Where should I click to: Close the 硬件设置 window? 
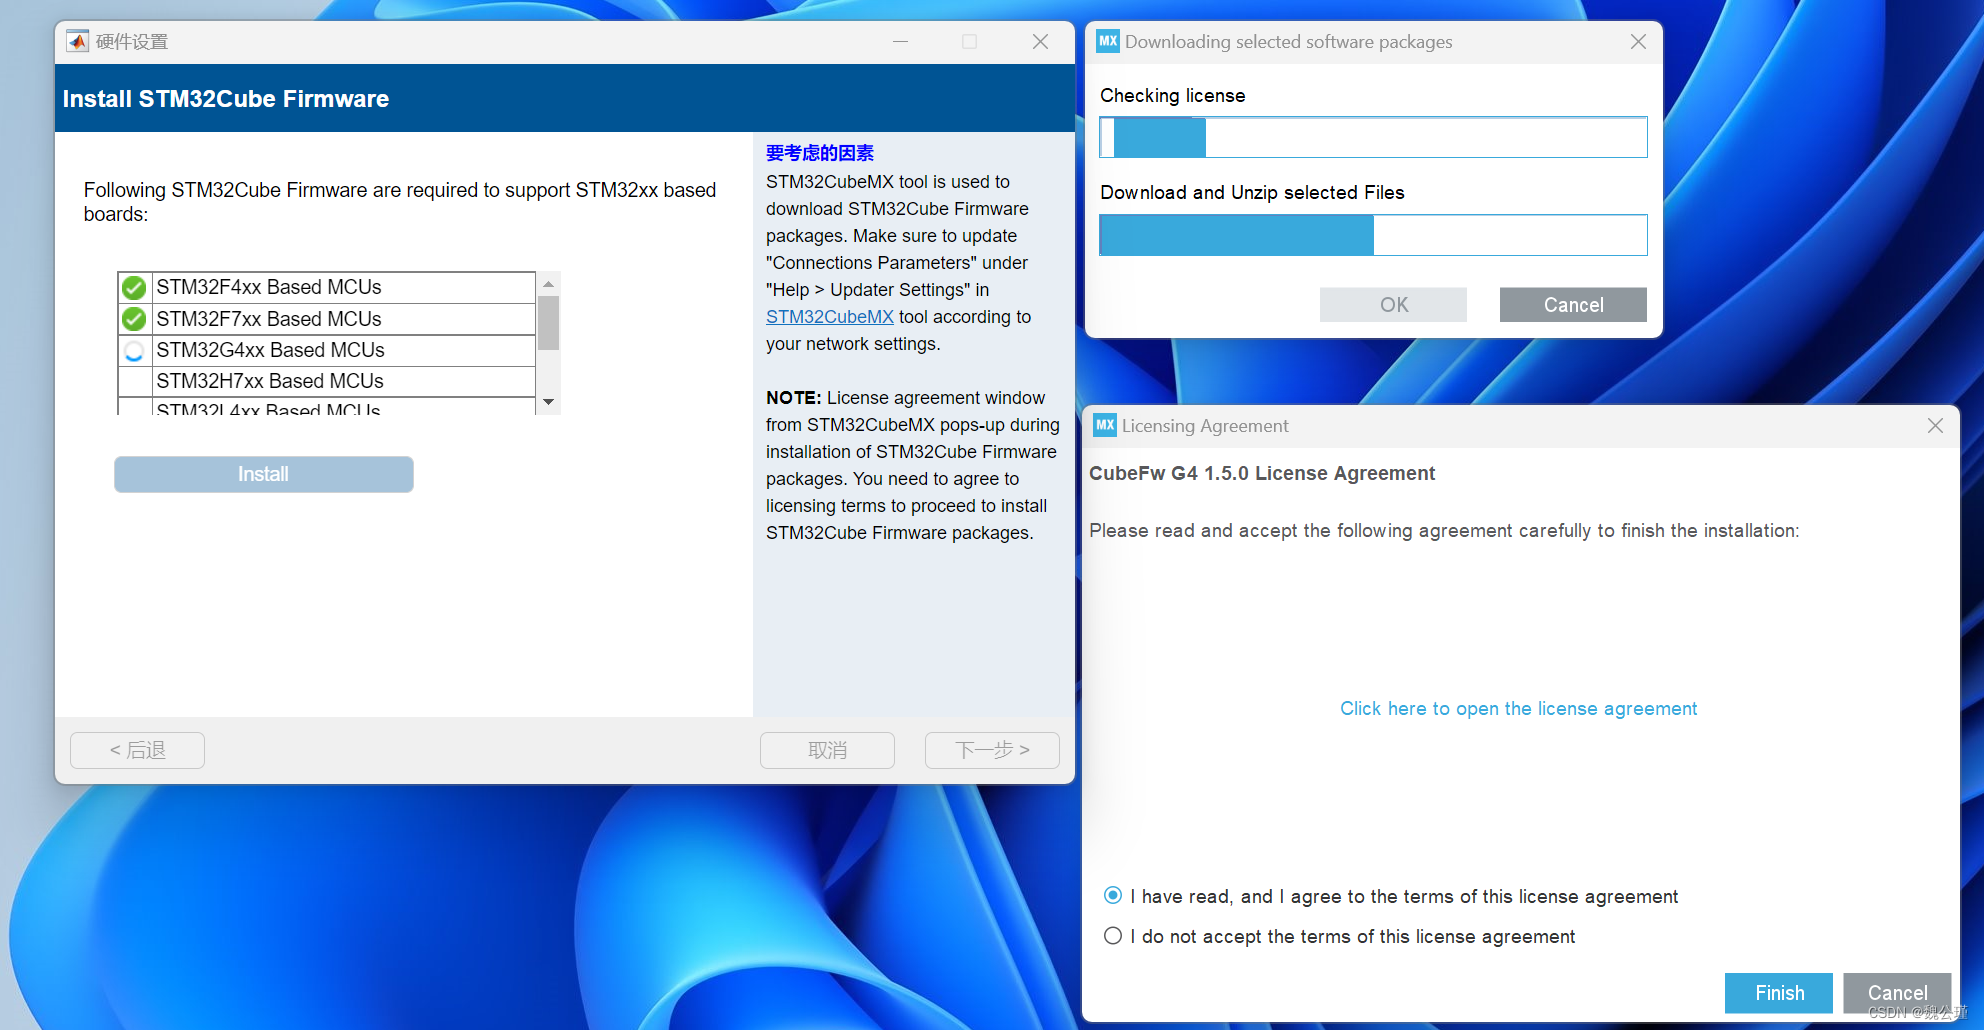point(1040,41)
